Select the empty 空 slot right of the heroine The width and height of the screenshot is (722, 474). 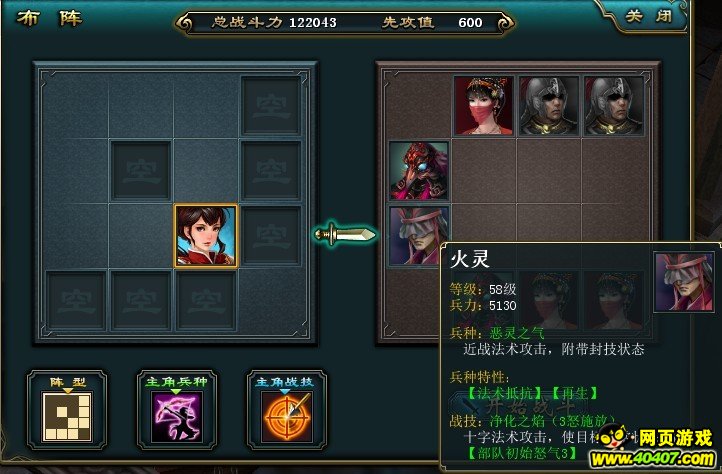[x=271, y=236]
